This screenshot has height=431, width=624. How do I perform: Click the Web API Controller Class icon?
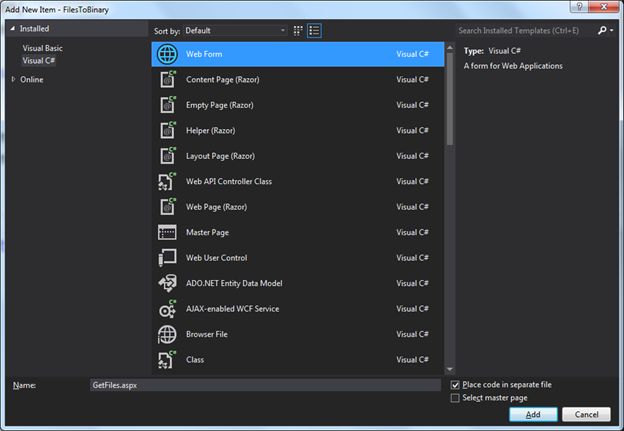[167, 181]
